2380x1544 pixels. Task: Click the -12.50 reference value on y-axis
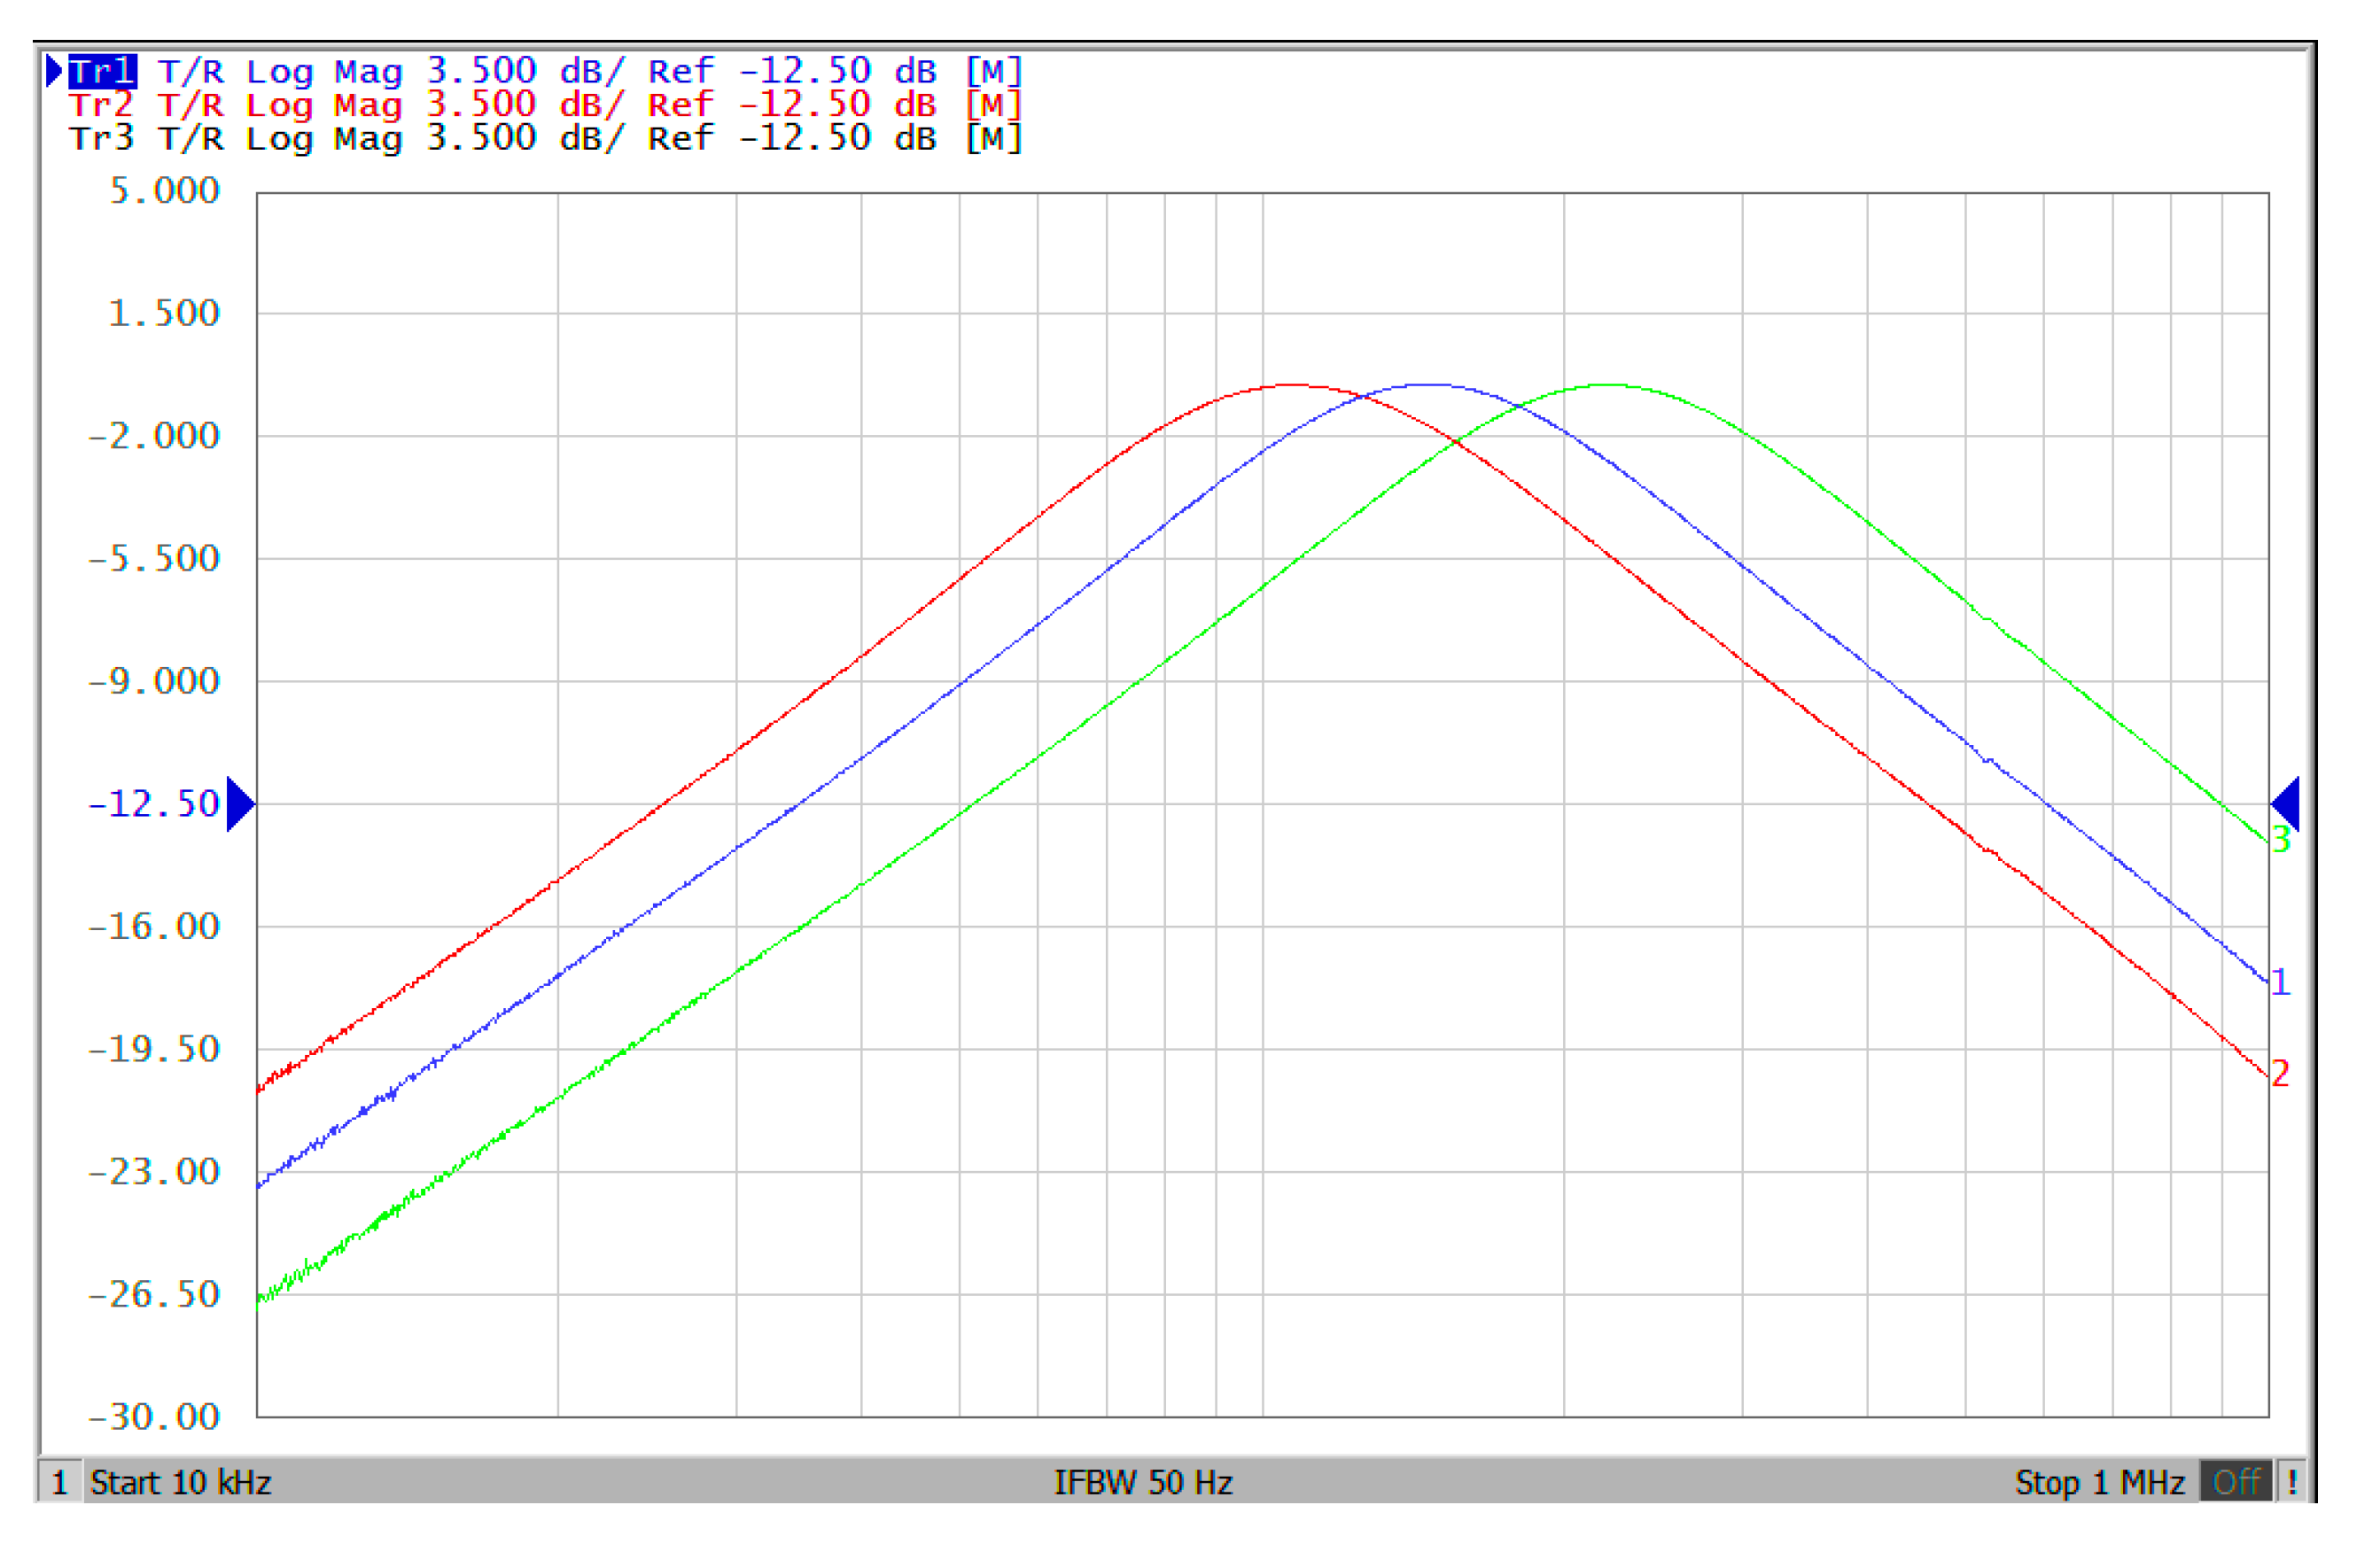pyautogui.click(x=154, y=804)
